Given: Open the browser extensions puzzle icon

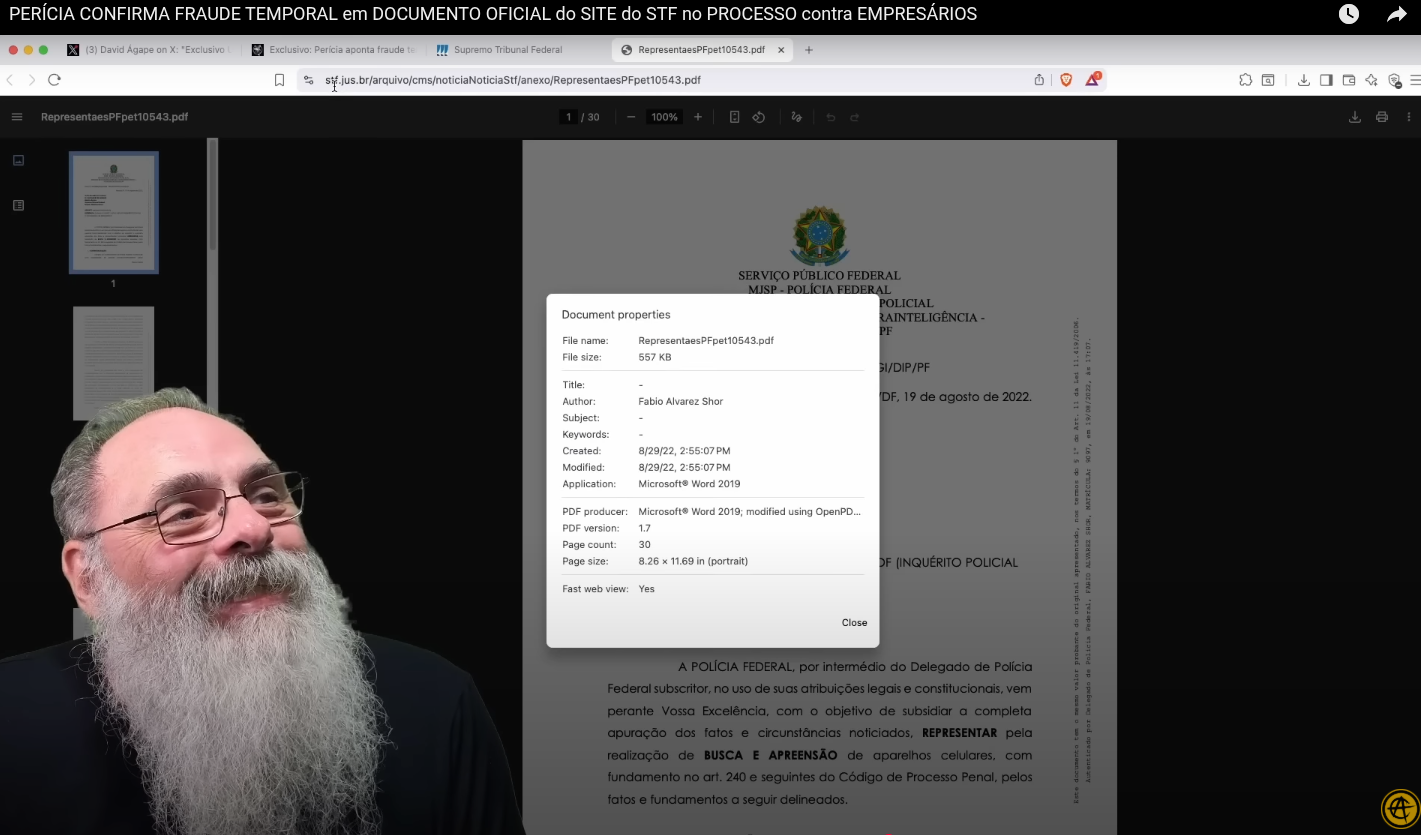Looking at the screenshot, I should (x=1245, y=80).
